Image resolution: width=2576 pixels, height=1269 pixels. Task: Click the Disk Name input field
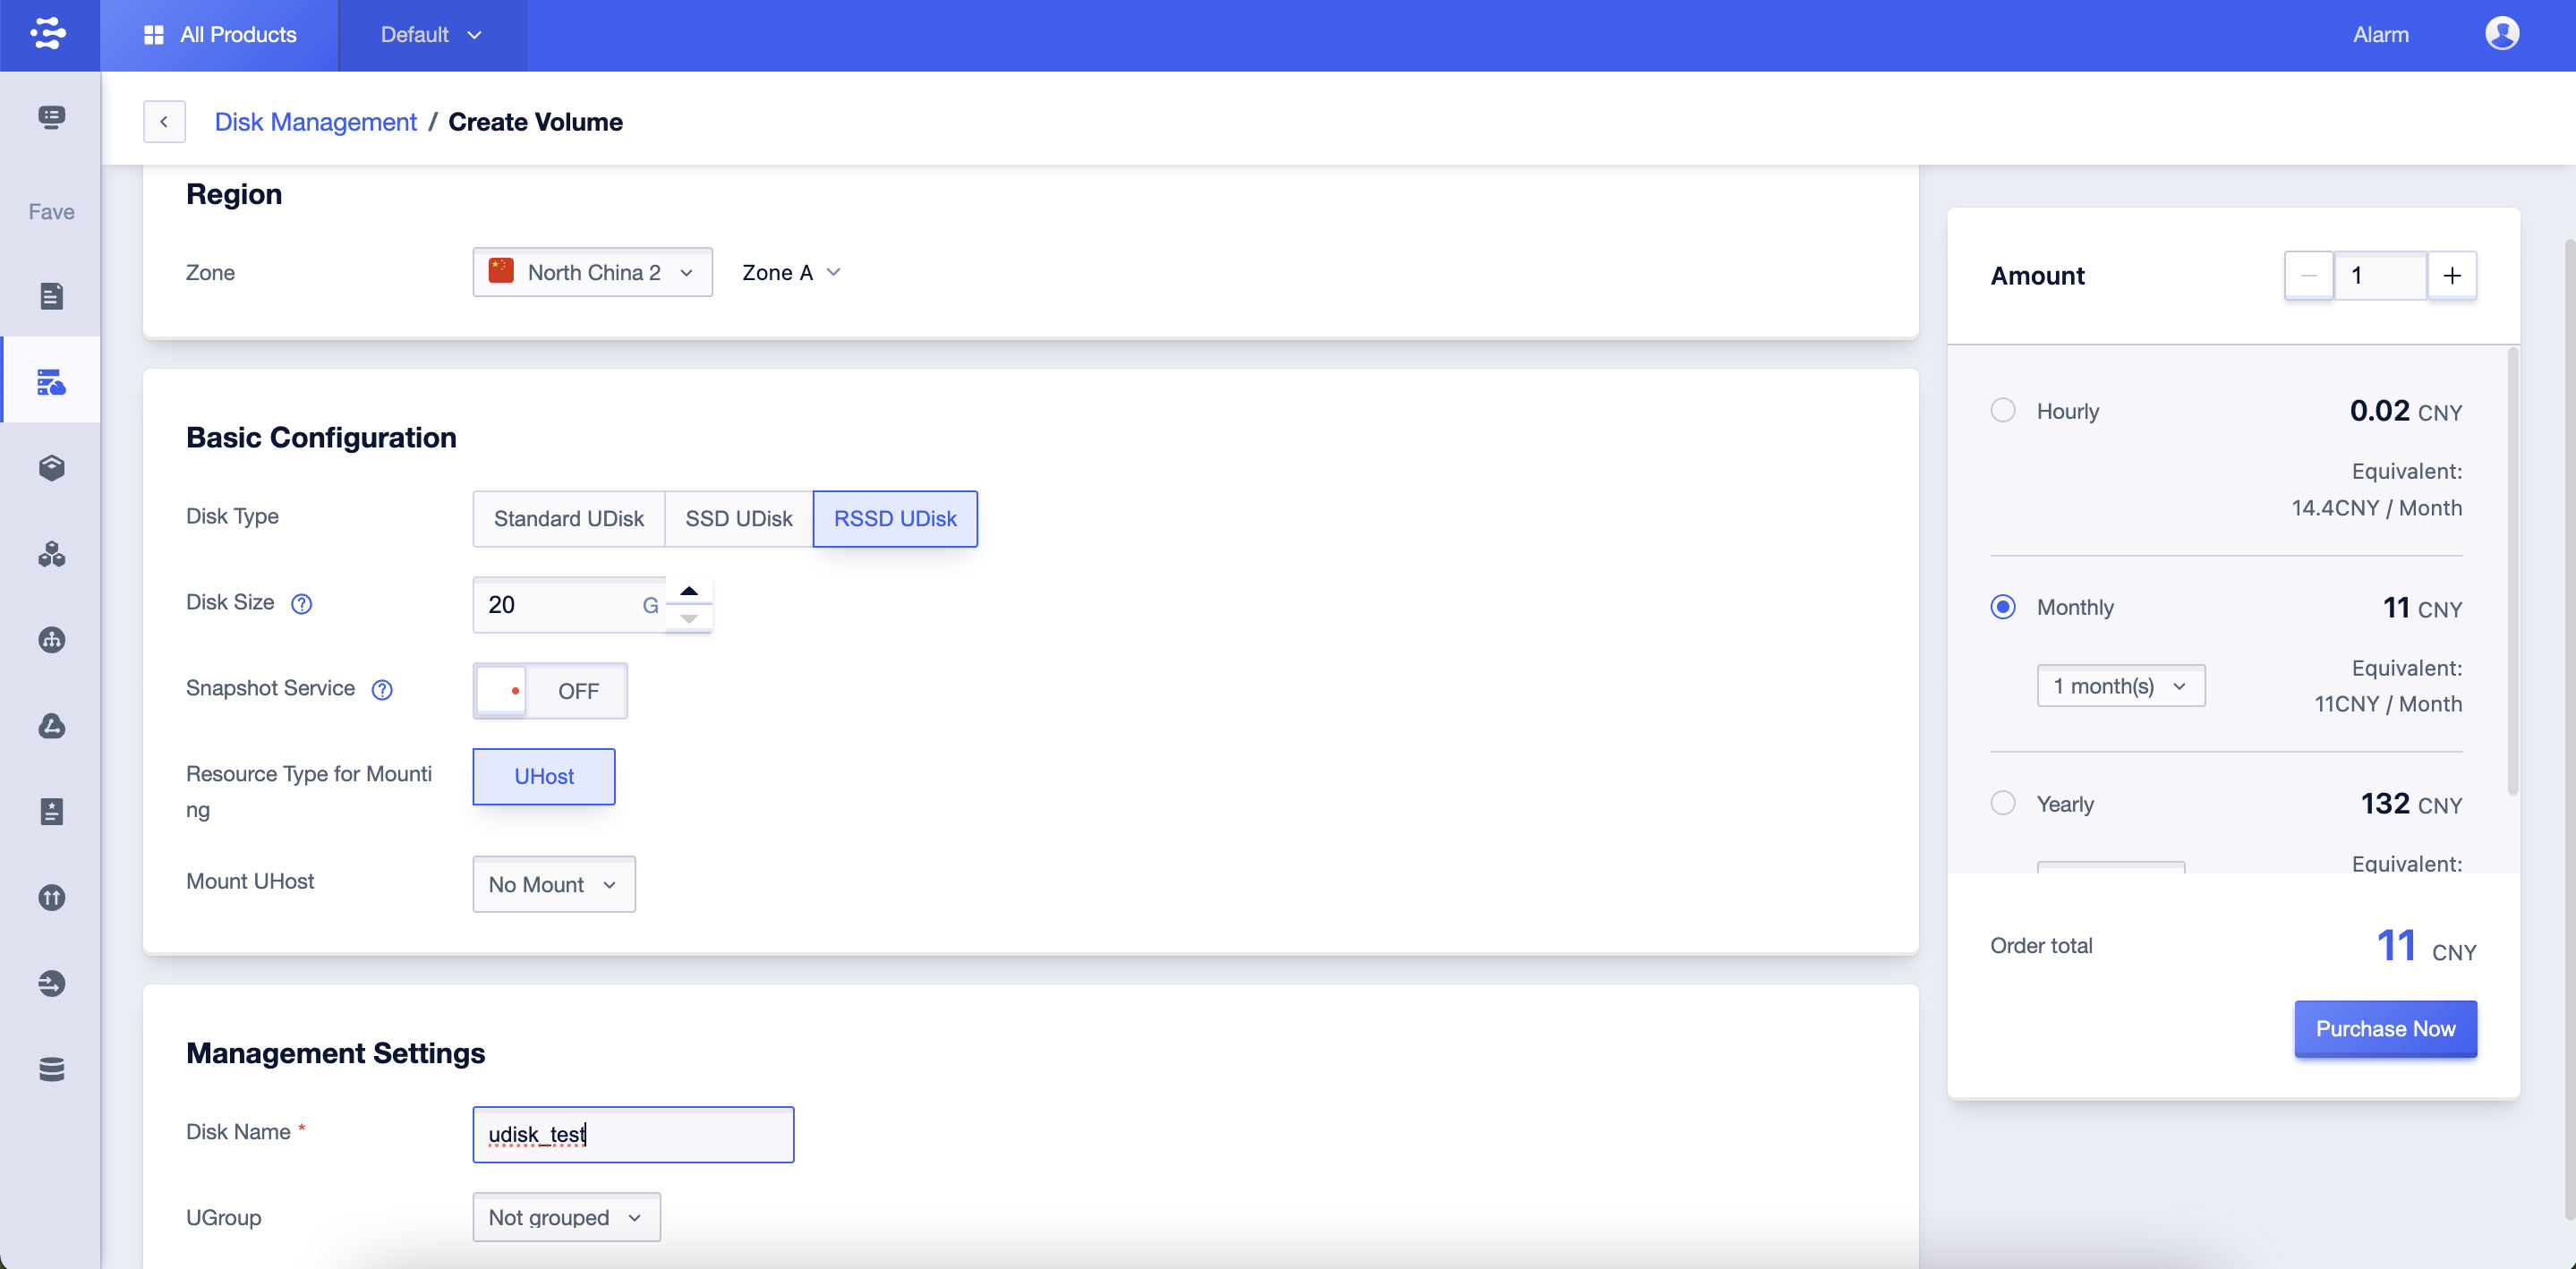[x=633, y=1135]
